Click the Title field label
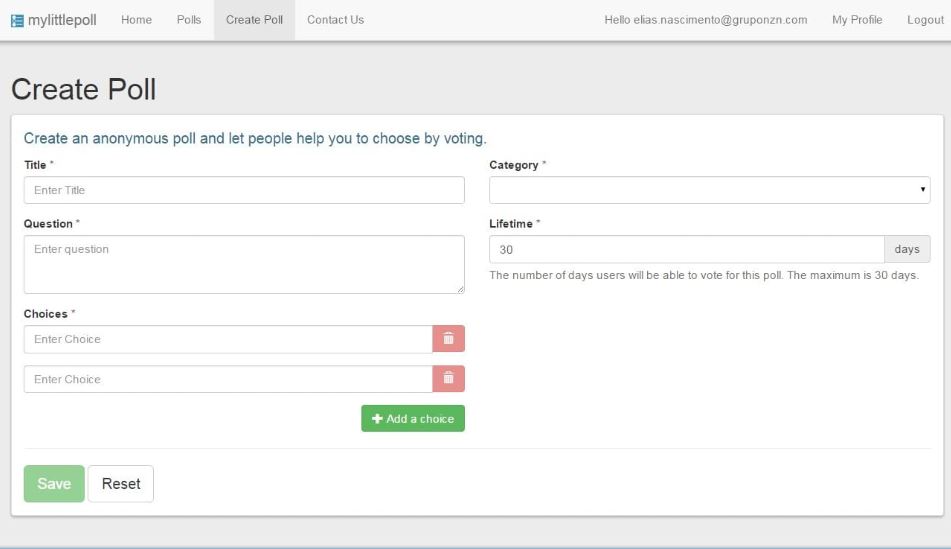The height and width of the screenshot is (549, 951). (x=35, y=165)
